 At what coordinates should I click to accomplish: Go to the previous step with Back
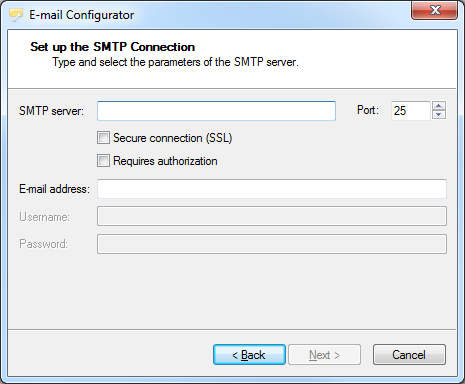pyautogui.click(x=249, y=355)
